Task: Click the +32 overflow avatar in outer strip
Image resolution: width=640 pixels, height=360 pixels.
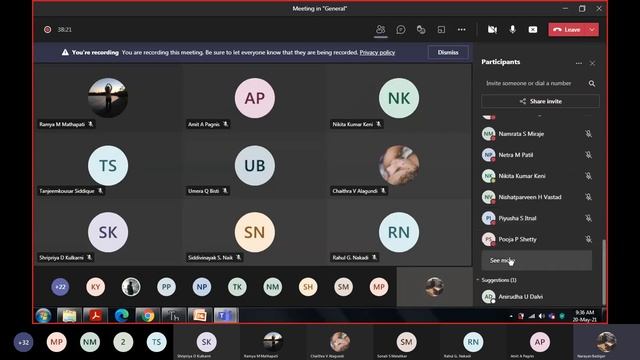Action: pyautogui.click(x=24, y=342)
